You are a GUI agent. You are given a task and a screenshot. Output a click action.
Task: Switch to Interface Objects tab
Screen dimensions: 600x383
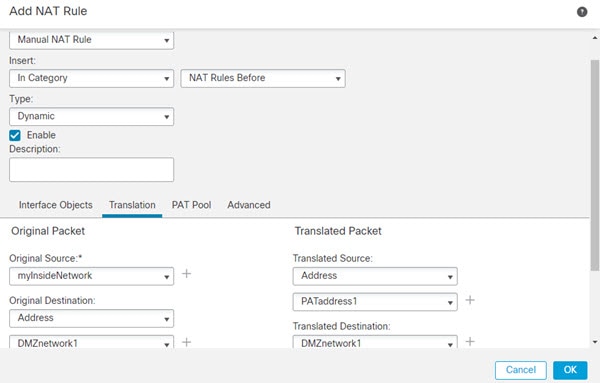point(55,205)
